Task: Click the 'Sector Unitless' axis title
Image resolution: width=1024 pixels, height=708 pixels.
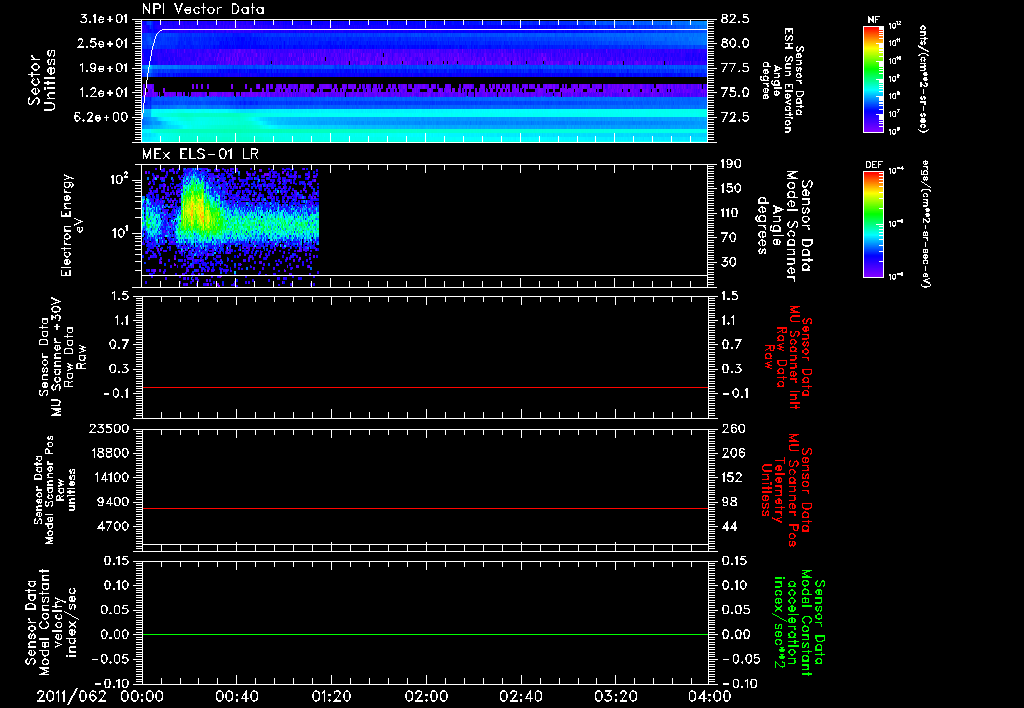Action: 42,80
